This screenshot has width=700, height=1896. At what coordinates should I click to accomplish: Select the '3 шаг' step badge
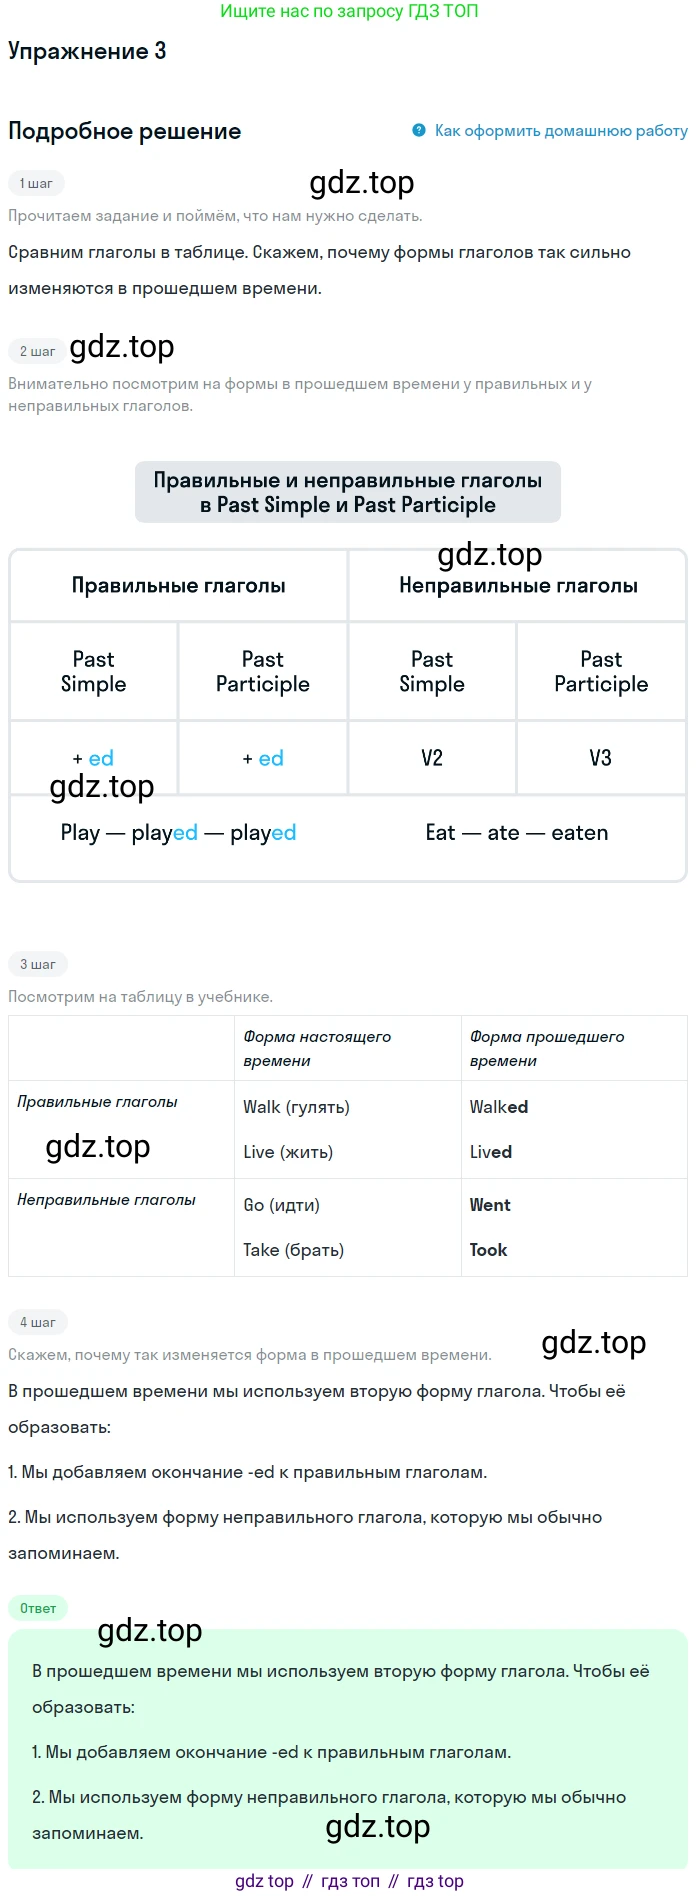point(37,964)
